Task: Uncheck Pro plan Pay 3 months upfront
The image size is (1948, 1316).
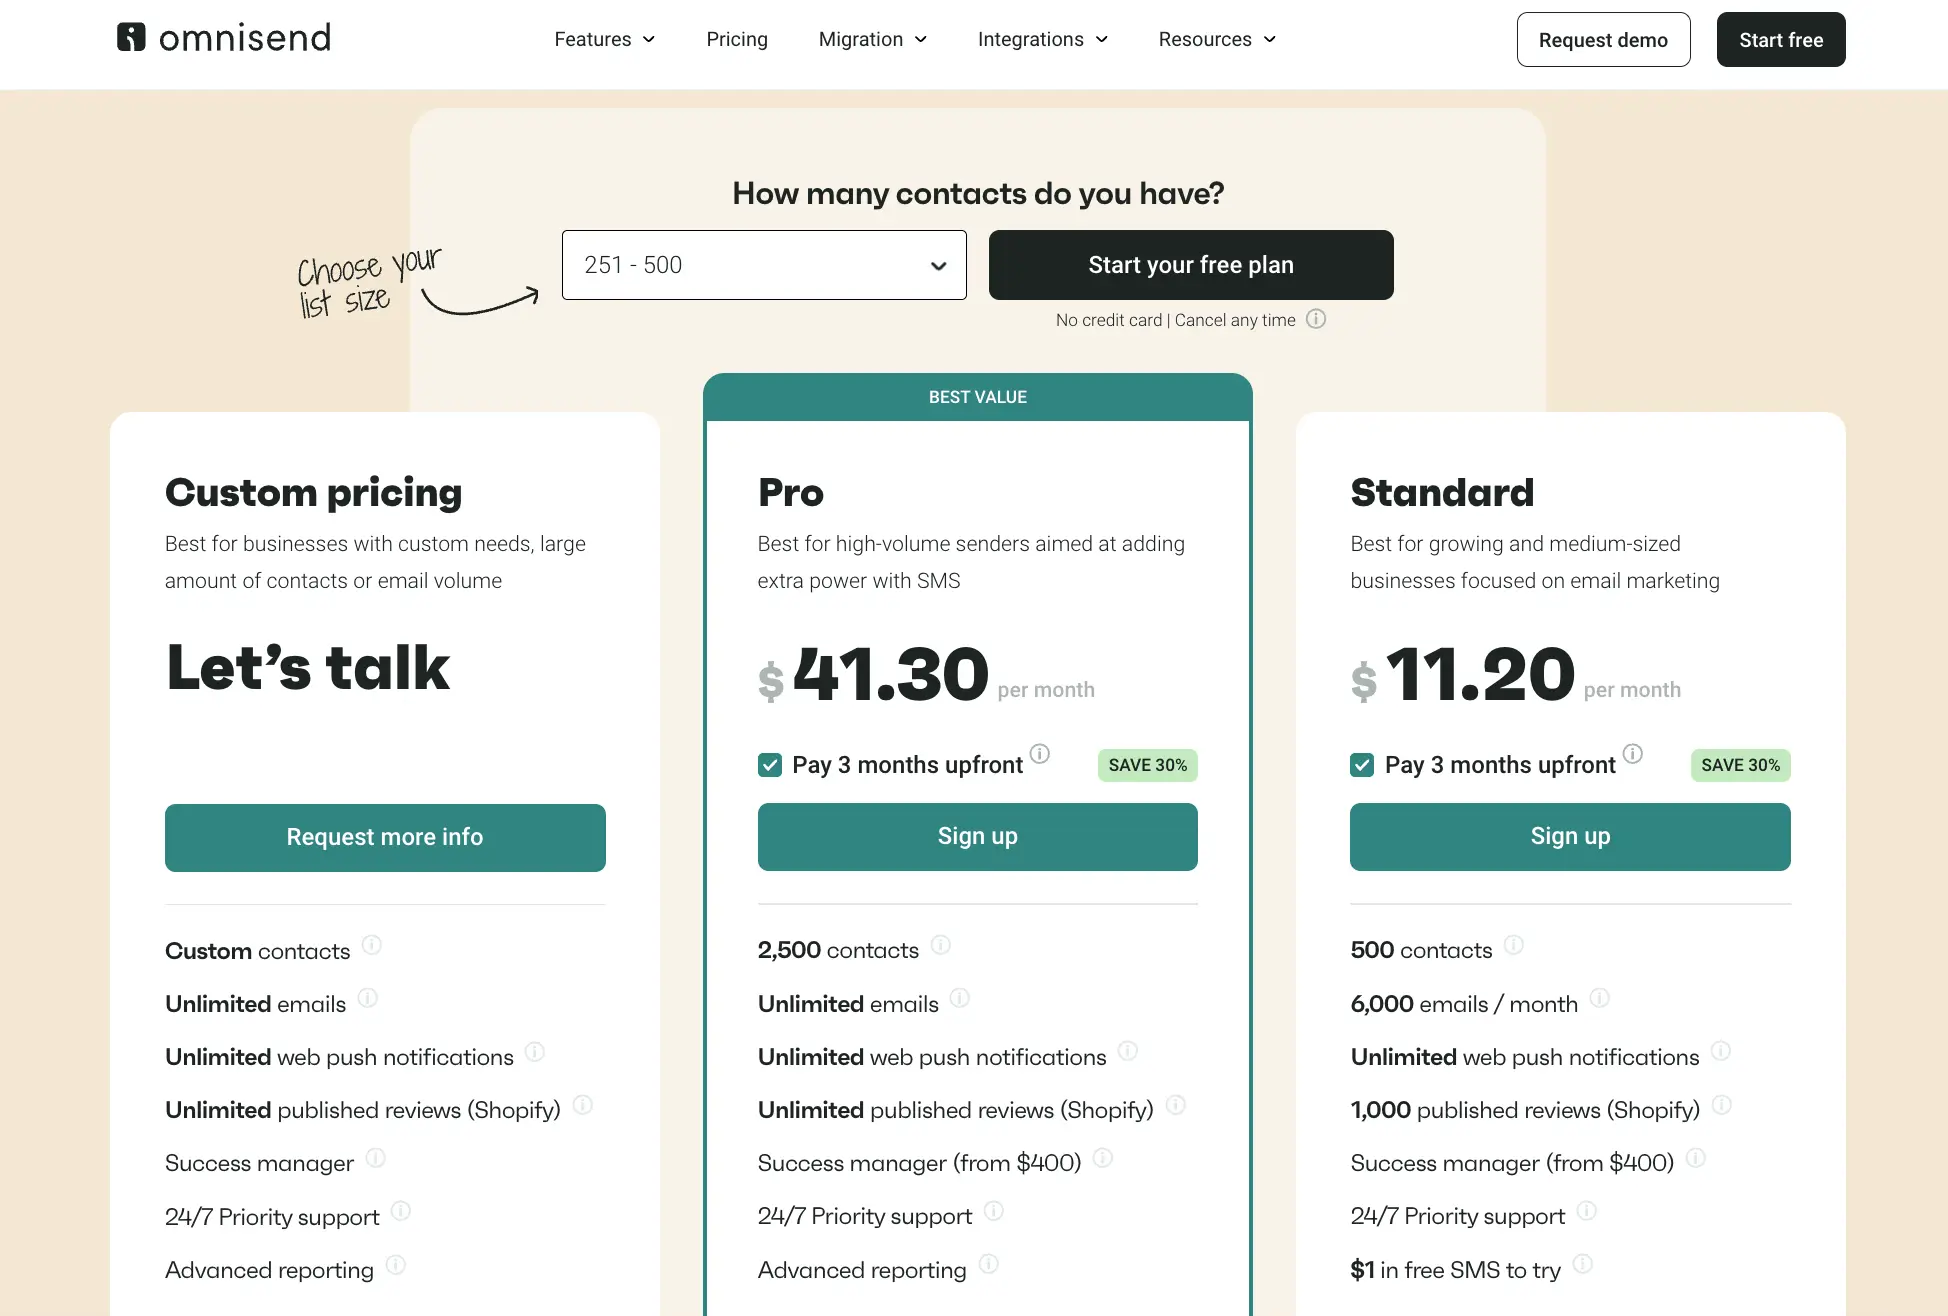Action: [x=770, y=765]
